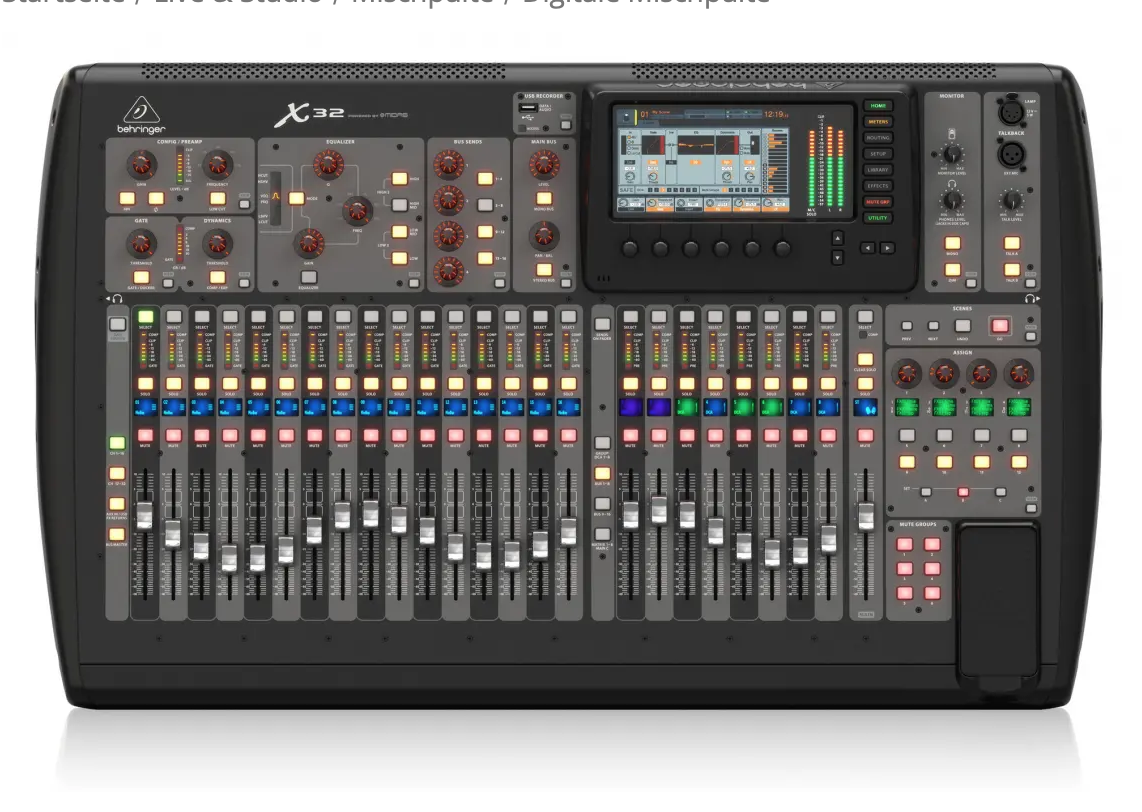1142x812 pixels.
Task: Click the left arrow button beside display
Action: pyautogui.click(x=867, y=248)
